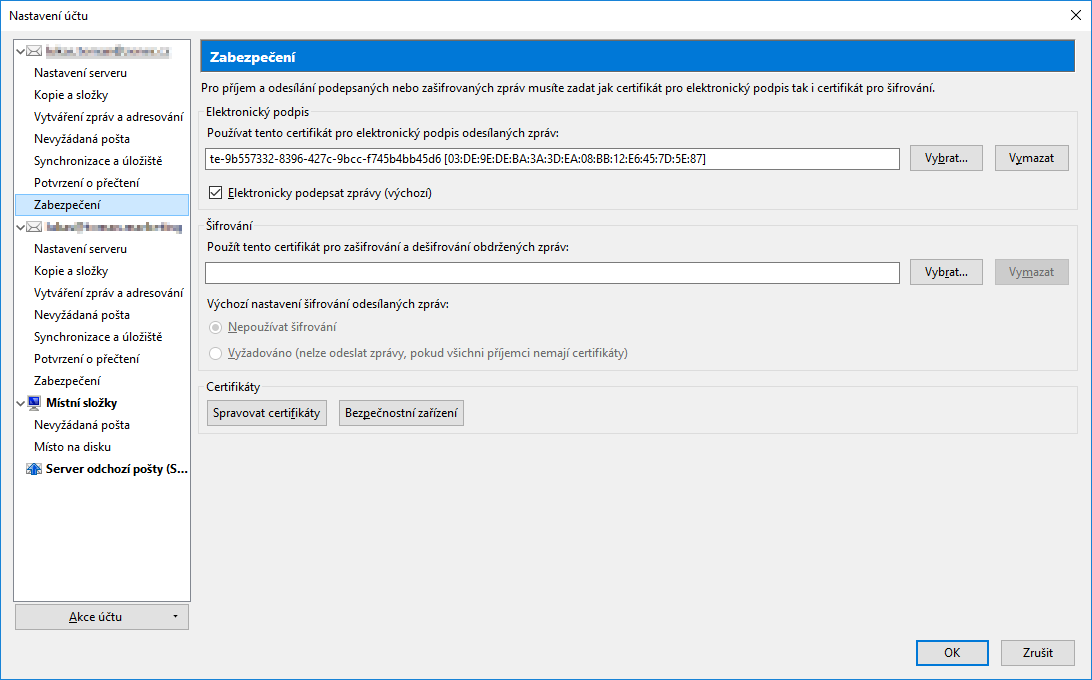Open Spravovat certifikáty
1092x680 pixels.
click(267, 413)
